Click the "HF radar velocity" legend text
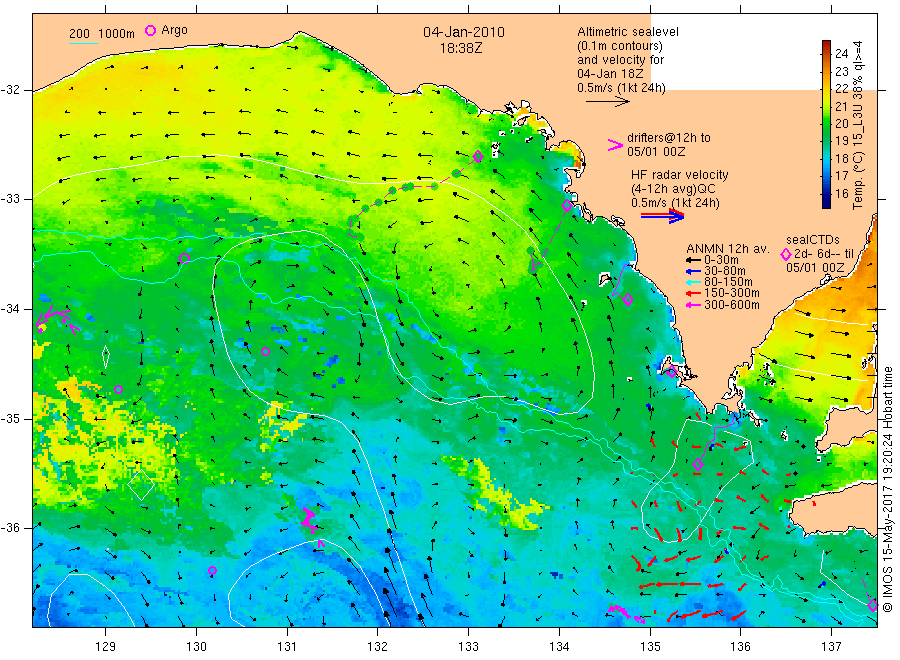900x660 pixels. [x=680, y=174]
